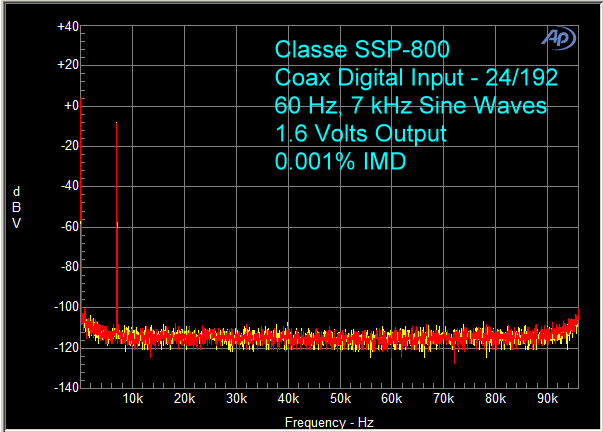Click the -140 label at the y-axis bottom
603x432 pixels.
[66, 387]
